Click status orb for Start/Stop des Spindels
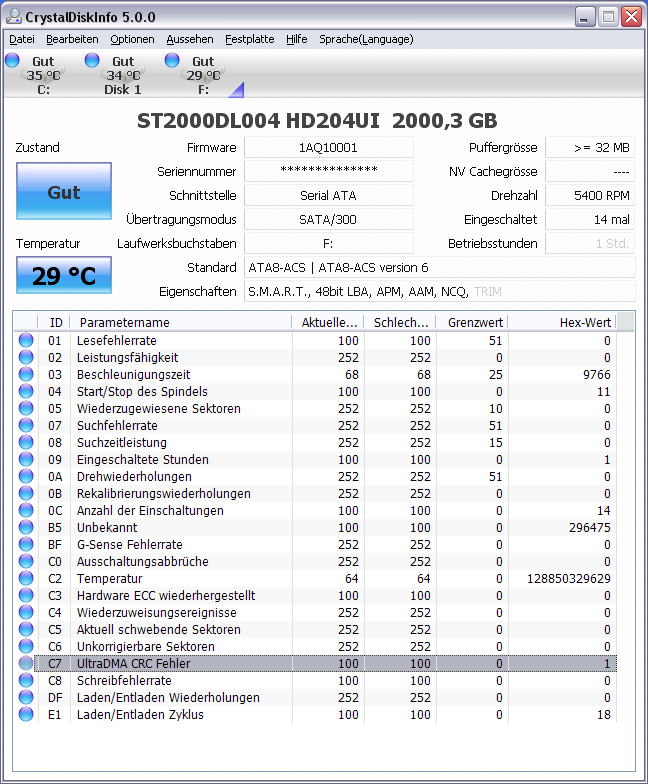This screenshot has width=648, height=784. pos(26,392)
